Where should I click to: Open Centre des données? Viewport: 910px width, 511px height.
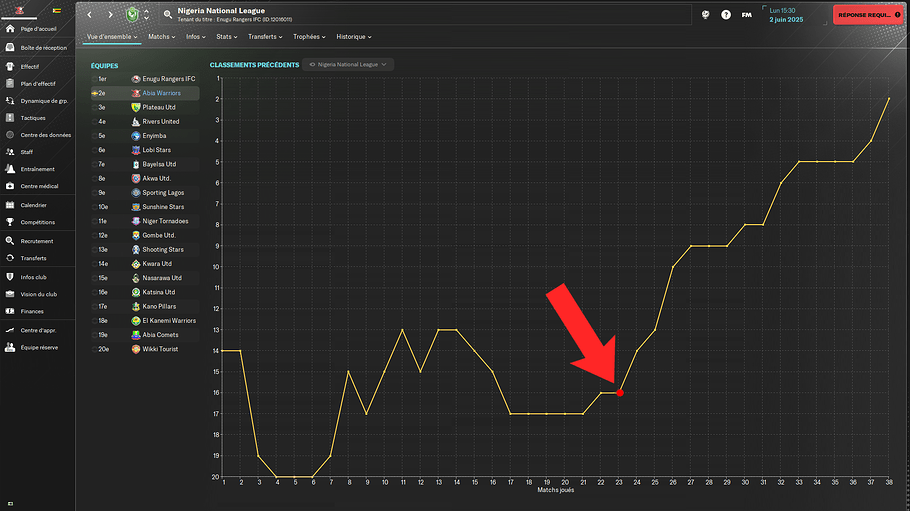[45, 135]
